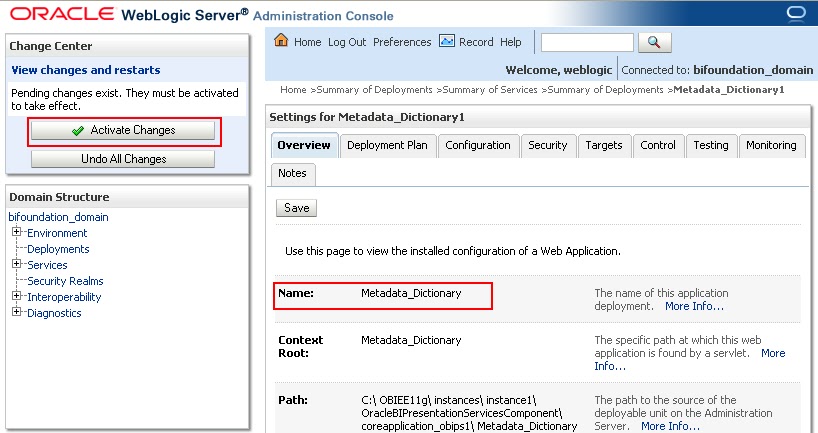Open bifoundation_domain in Domain Structure
Screen dimensions: 818x433
click(58, 217)
